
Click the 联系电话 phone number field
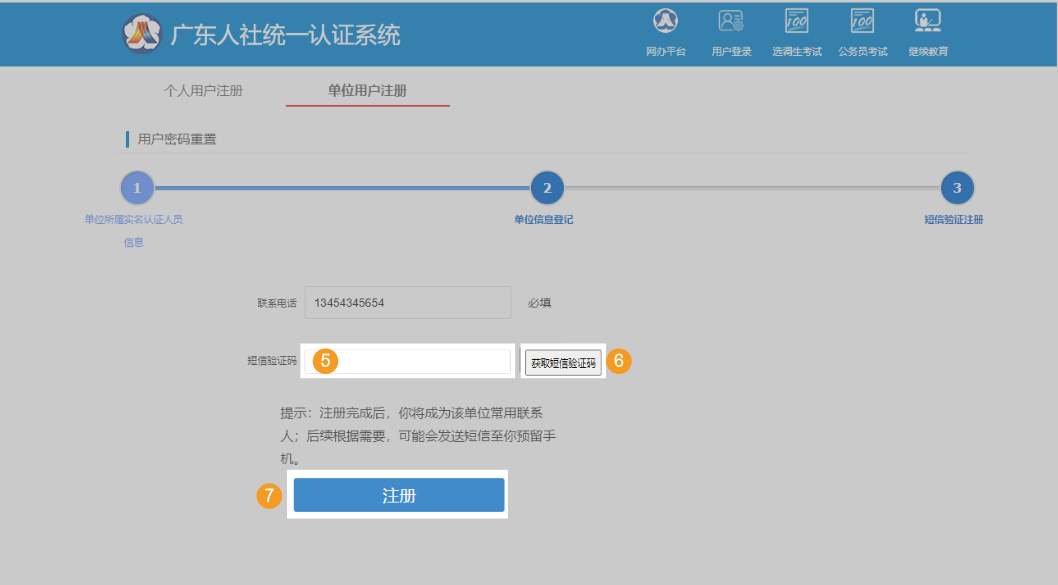click(407, 303)
